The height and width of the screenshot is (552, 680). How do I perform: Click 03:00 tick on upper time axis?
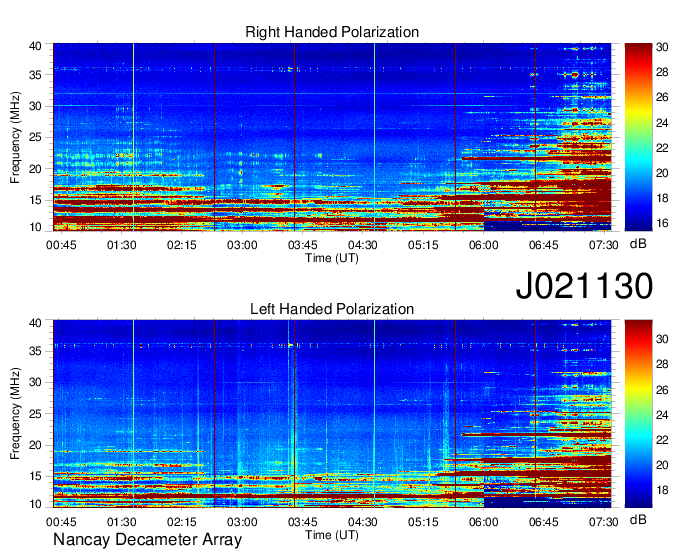coord(242,245)
